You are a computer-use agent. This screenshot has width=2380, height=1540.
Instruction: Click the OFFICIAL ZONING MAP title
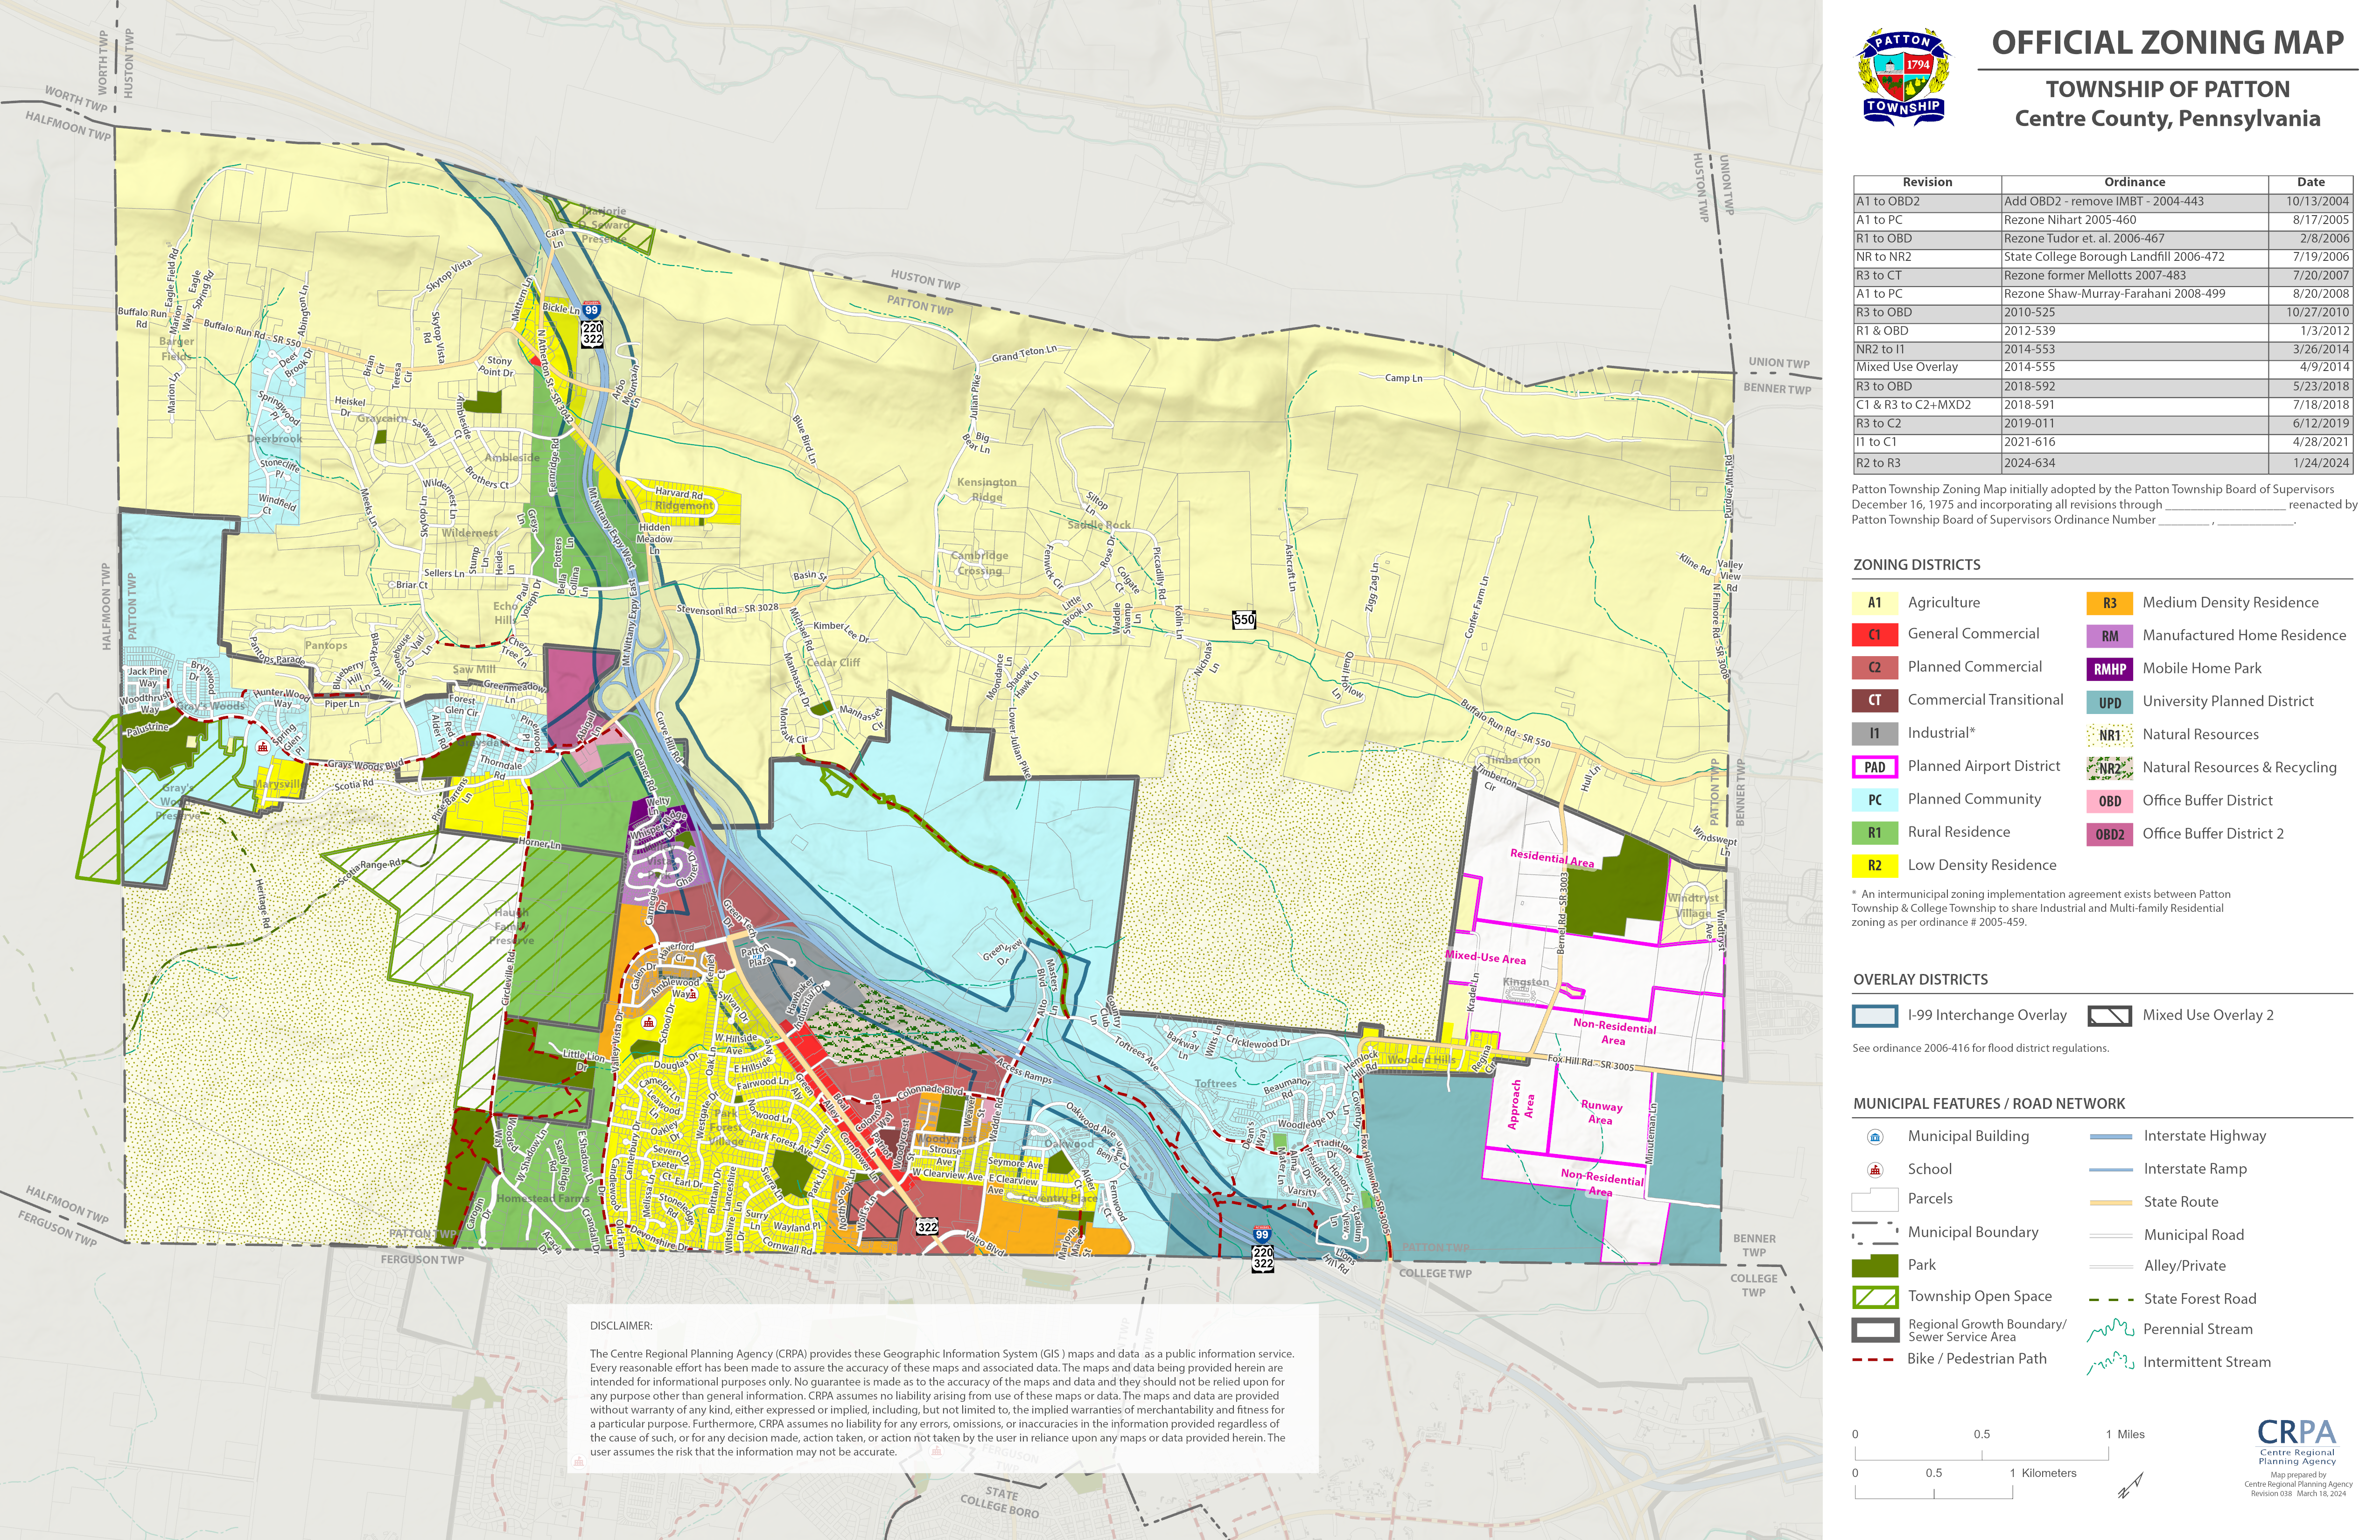point(2167,43)
